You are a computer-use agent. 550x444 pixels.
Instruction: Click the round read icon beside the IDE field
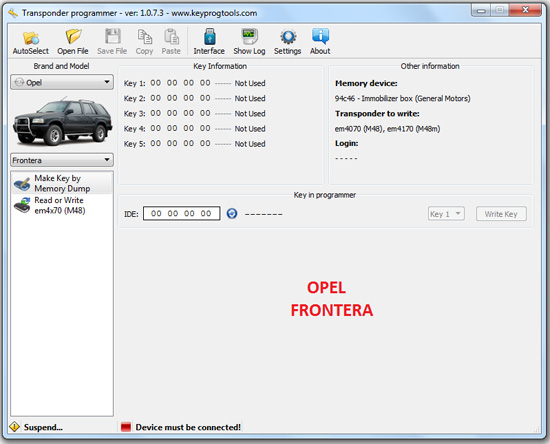232,213
